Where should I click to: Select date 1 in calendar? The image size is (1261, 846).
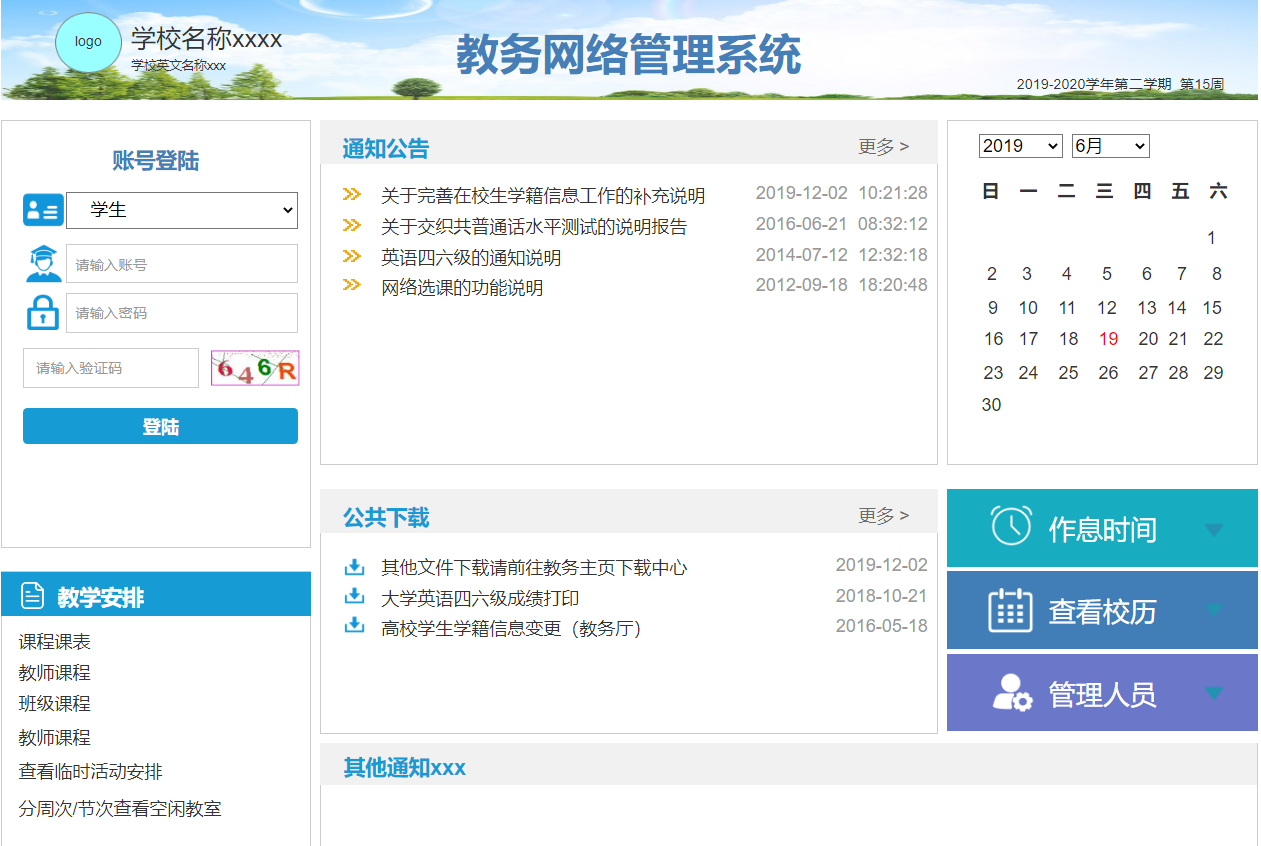point(1211,238)
